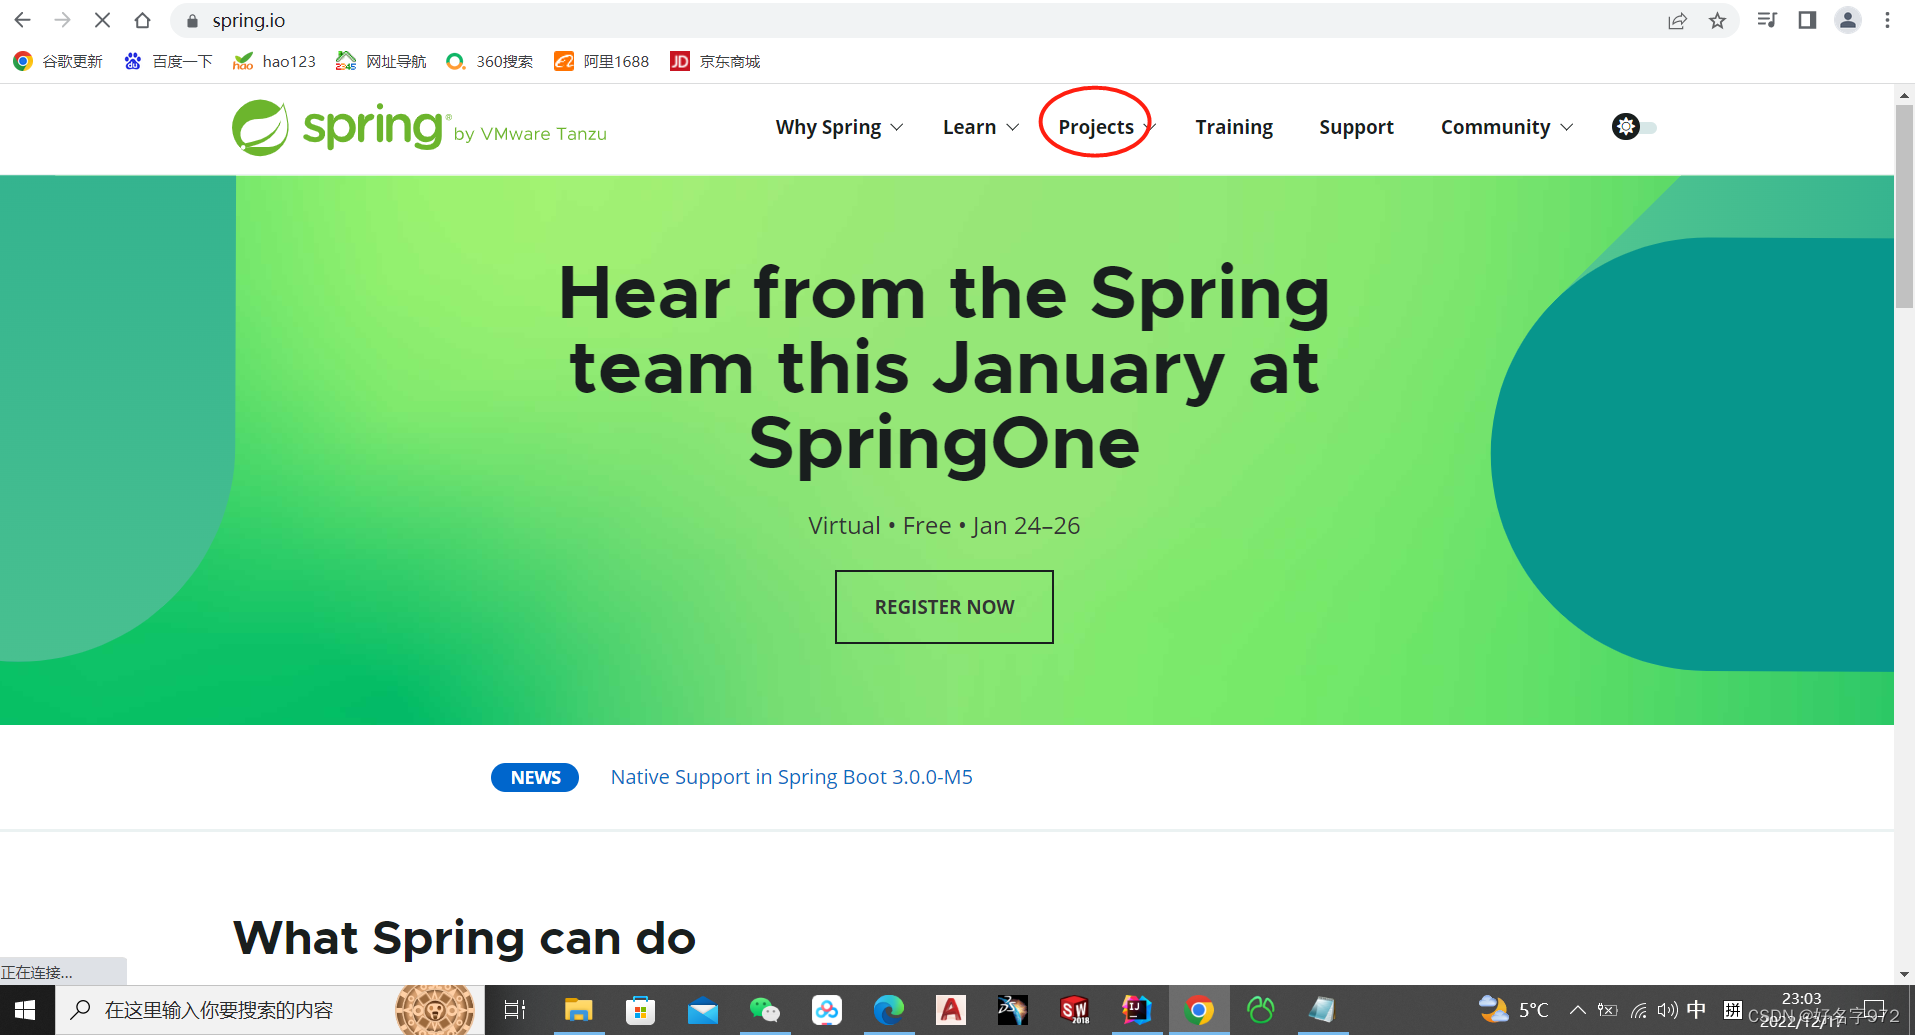Image resolution: width=1915 pixels, height=1035 pixels.
Task: Open the 360搜索 bookmark
Action: click(x=490, y=62)
